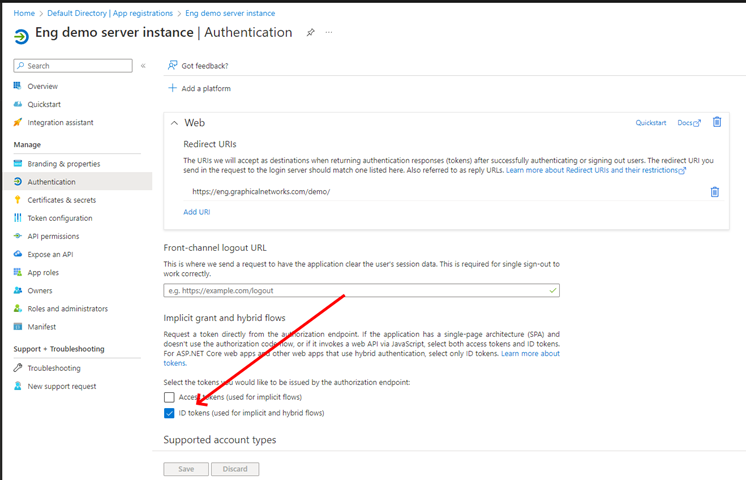Enable the Access tokens checkbox
Viewport: 746px width, 480px height.
coord(169,397)
